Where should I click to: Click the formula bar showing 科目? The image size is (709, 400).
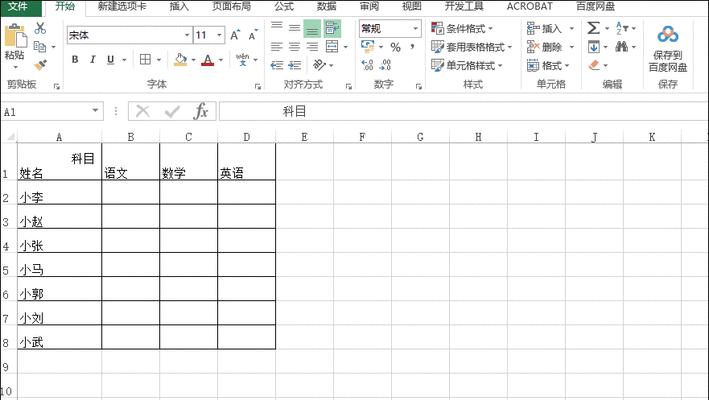[463, 111]
